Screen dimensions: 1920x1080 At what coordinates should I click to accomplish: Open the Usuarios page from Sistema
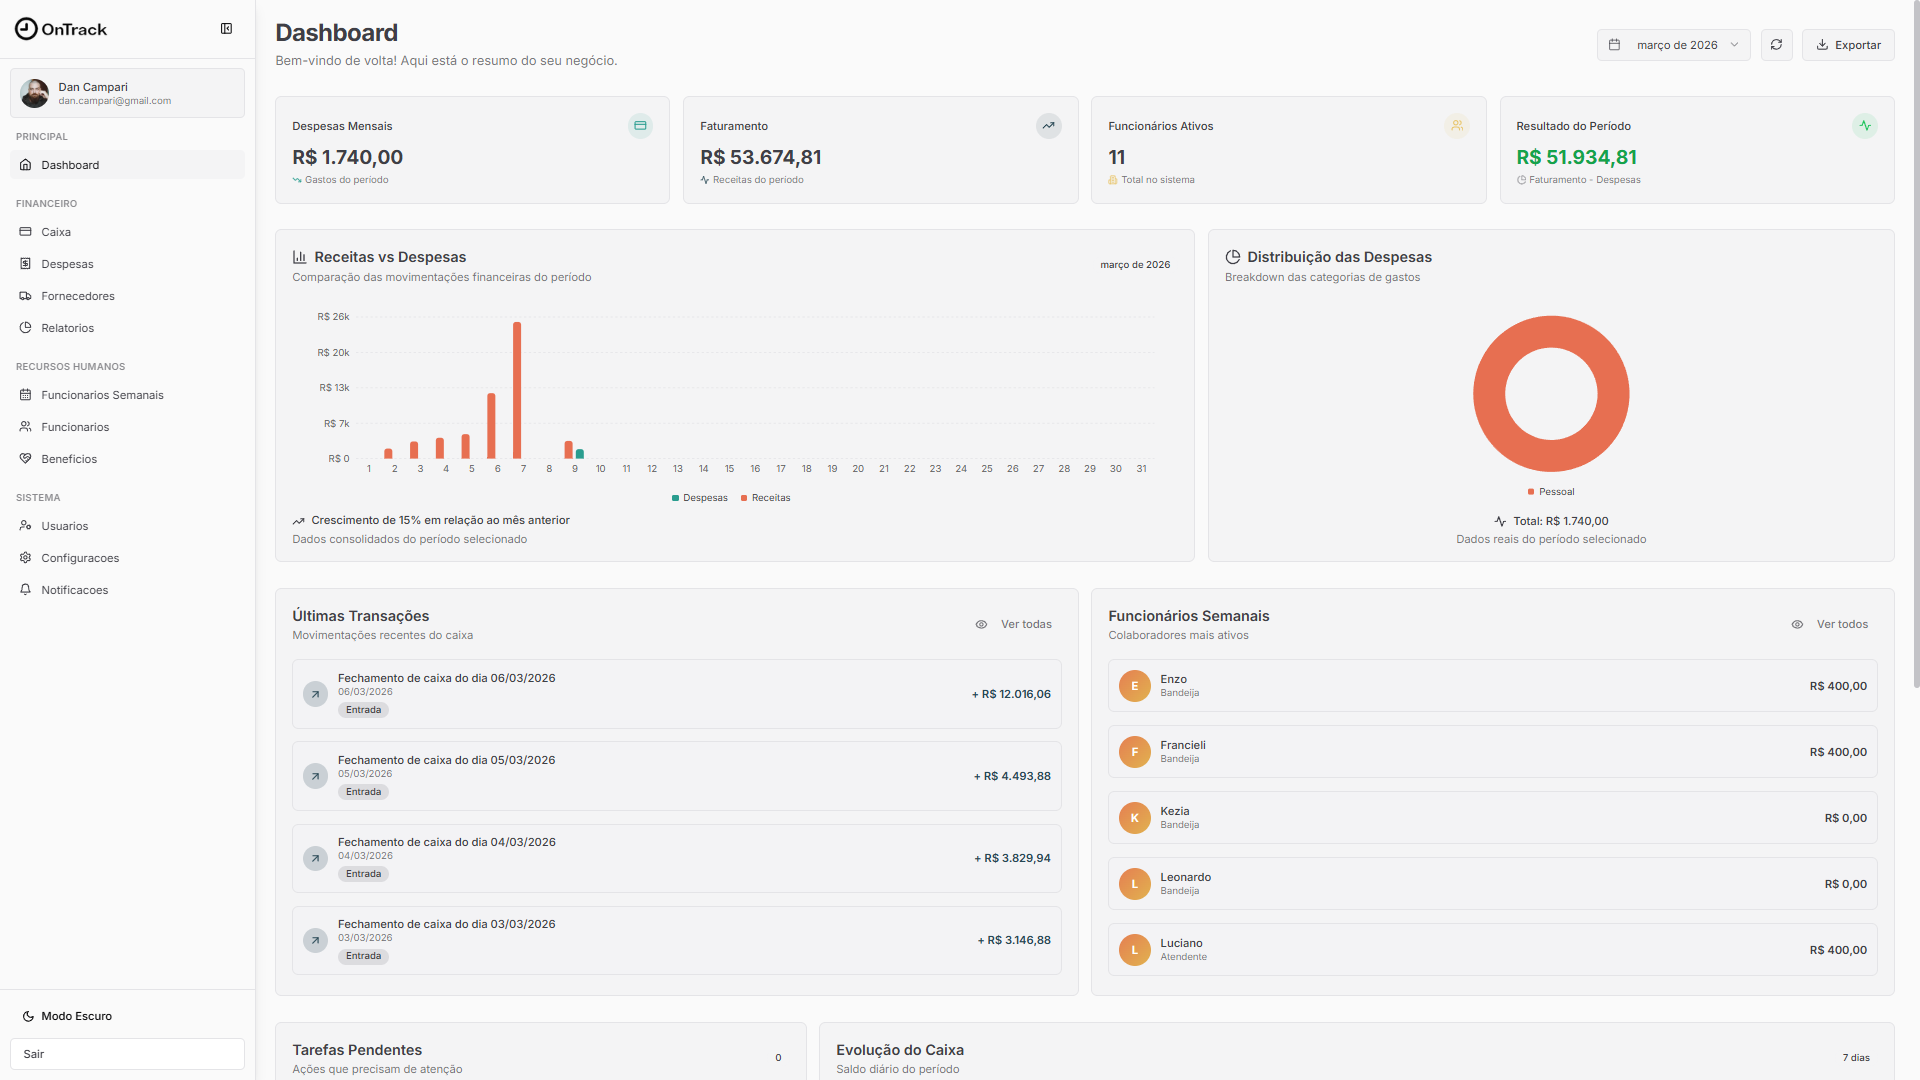(x=64, y=525)
